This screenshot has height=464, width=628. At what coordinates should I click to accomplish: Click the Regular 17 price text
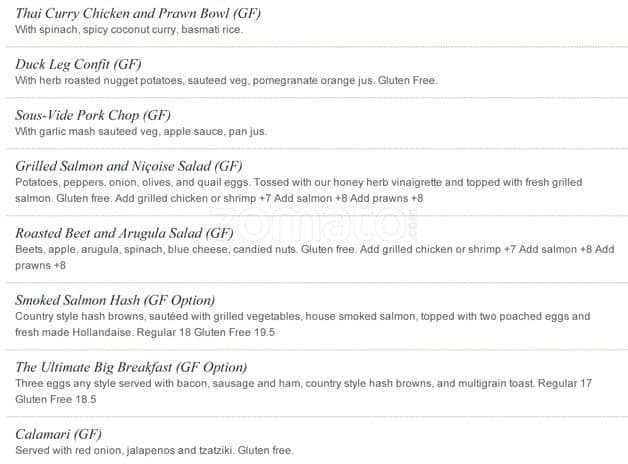pos(565,384)
